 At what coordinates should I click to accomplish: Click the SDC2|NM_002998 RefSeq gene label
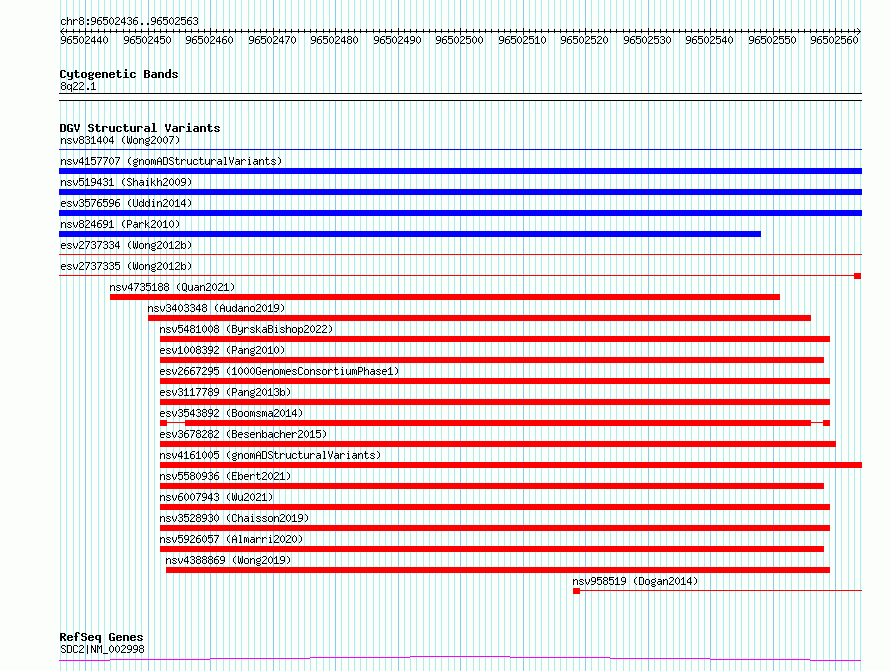pos(102,649)
